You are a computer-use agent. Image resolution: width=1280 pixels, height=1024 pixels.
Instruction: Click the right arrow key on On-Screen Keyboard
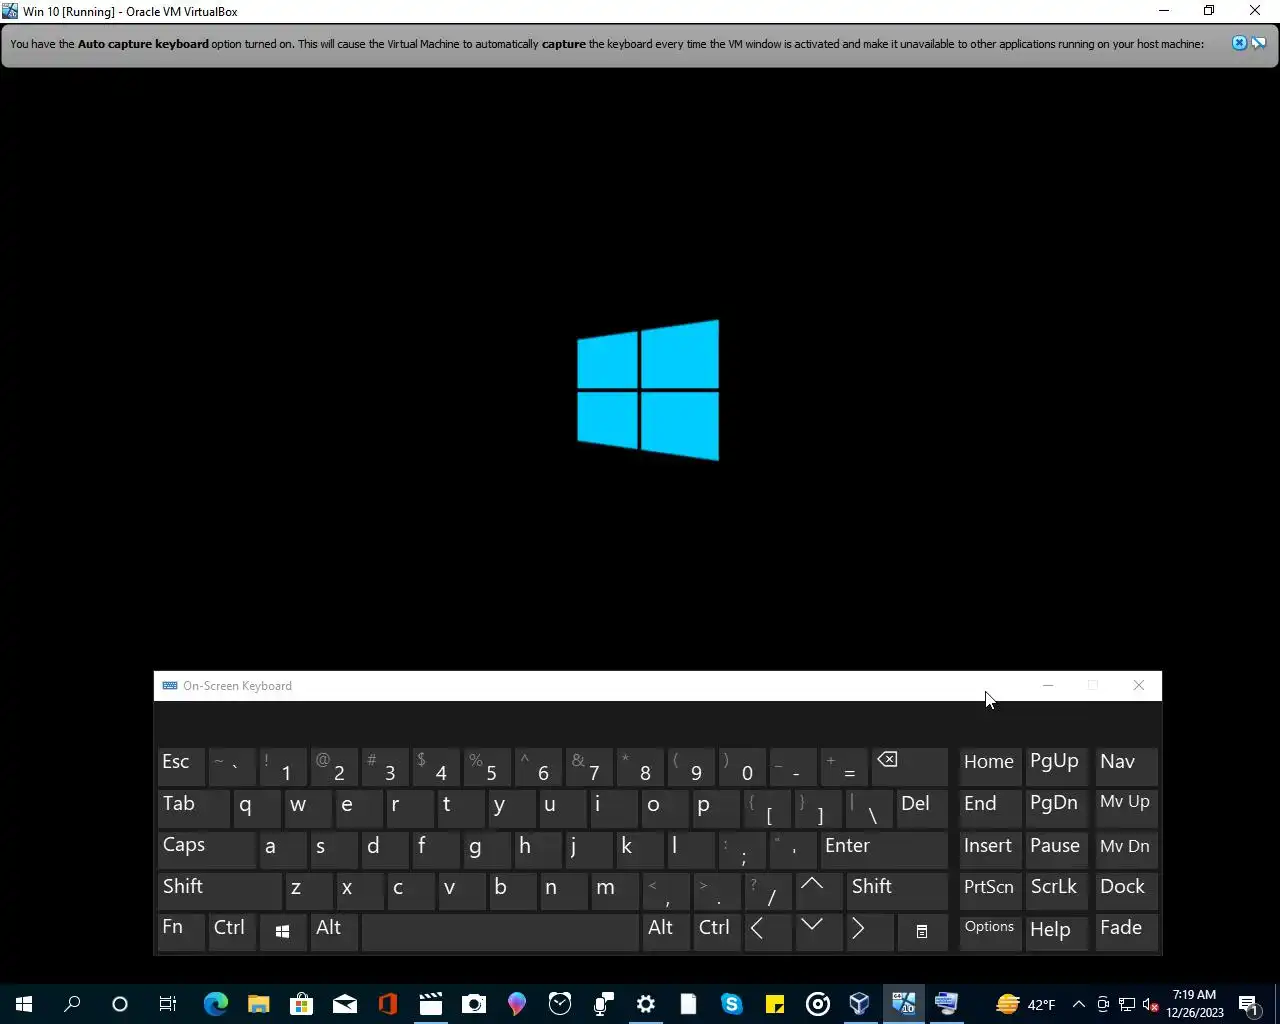870,932
